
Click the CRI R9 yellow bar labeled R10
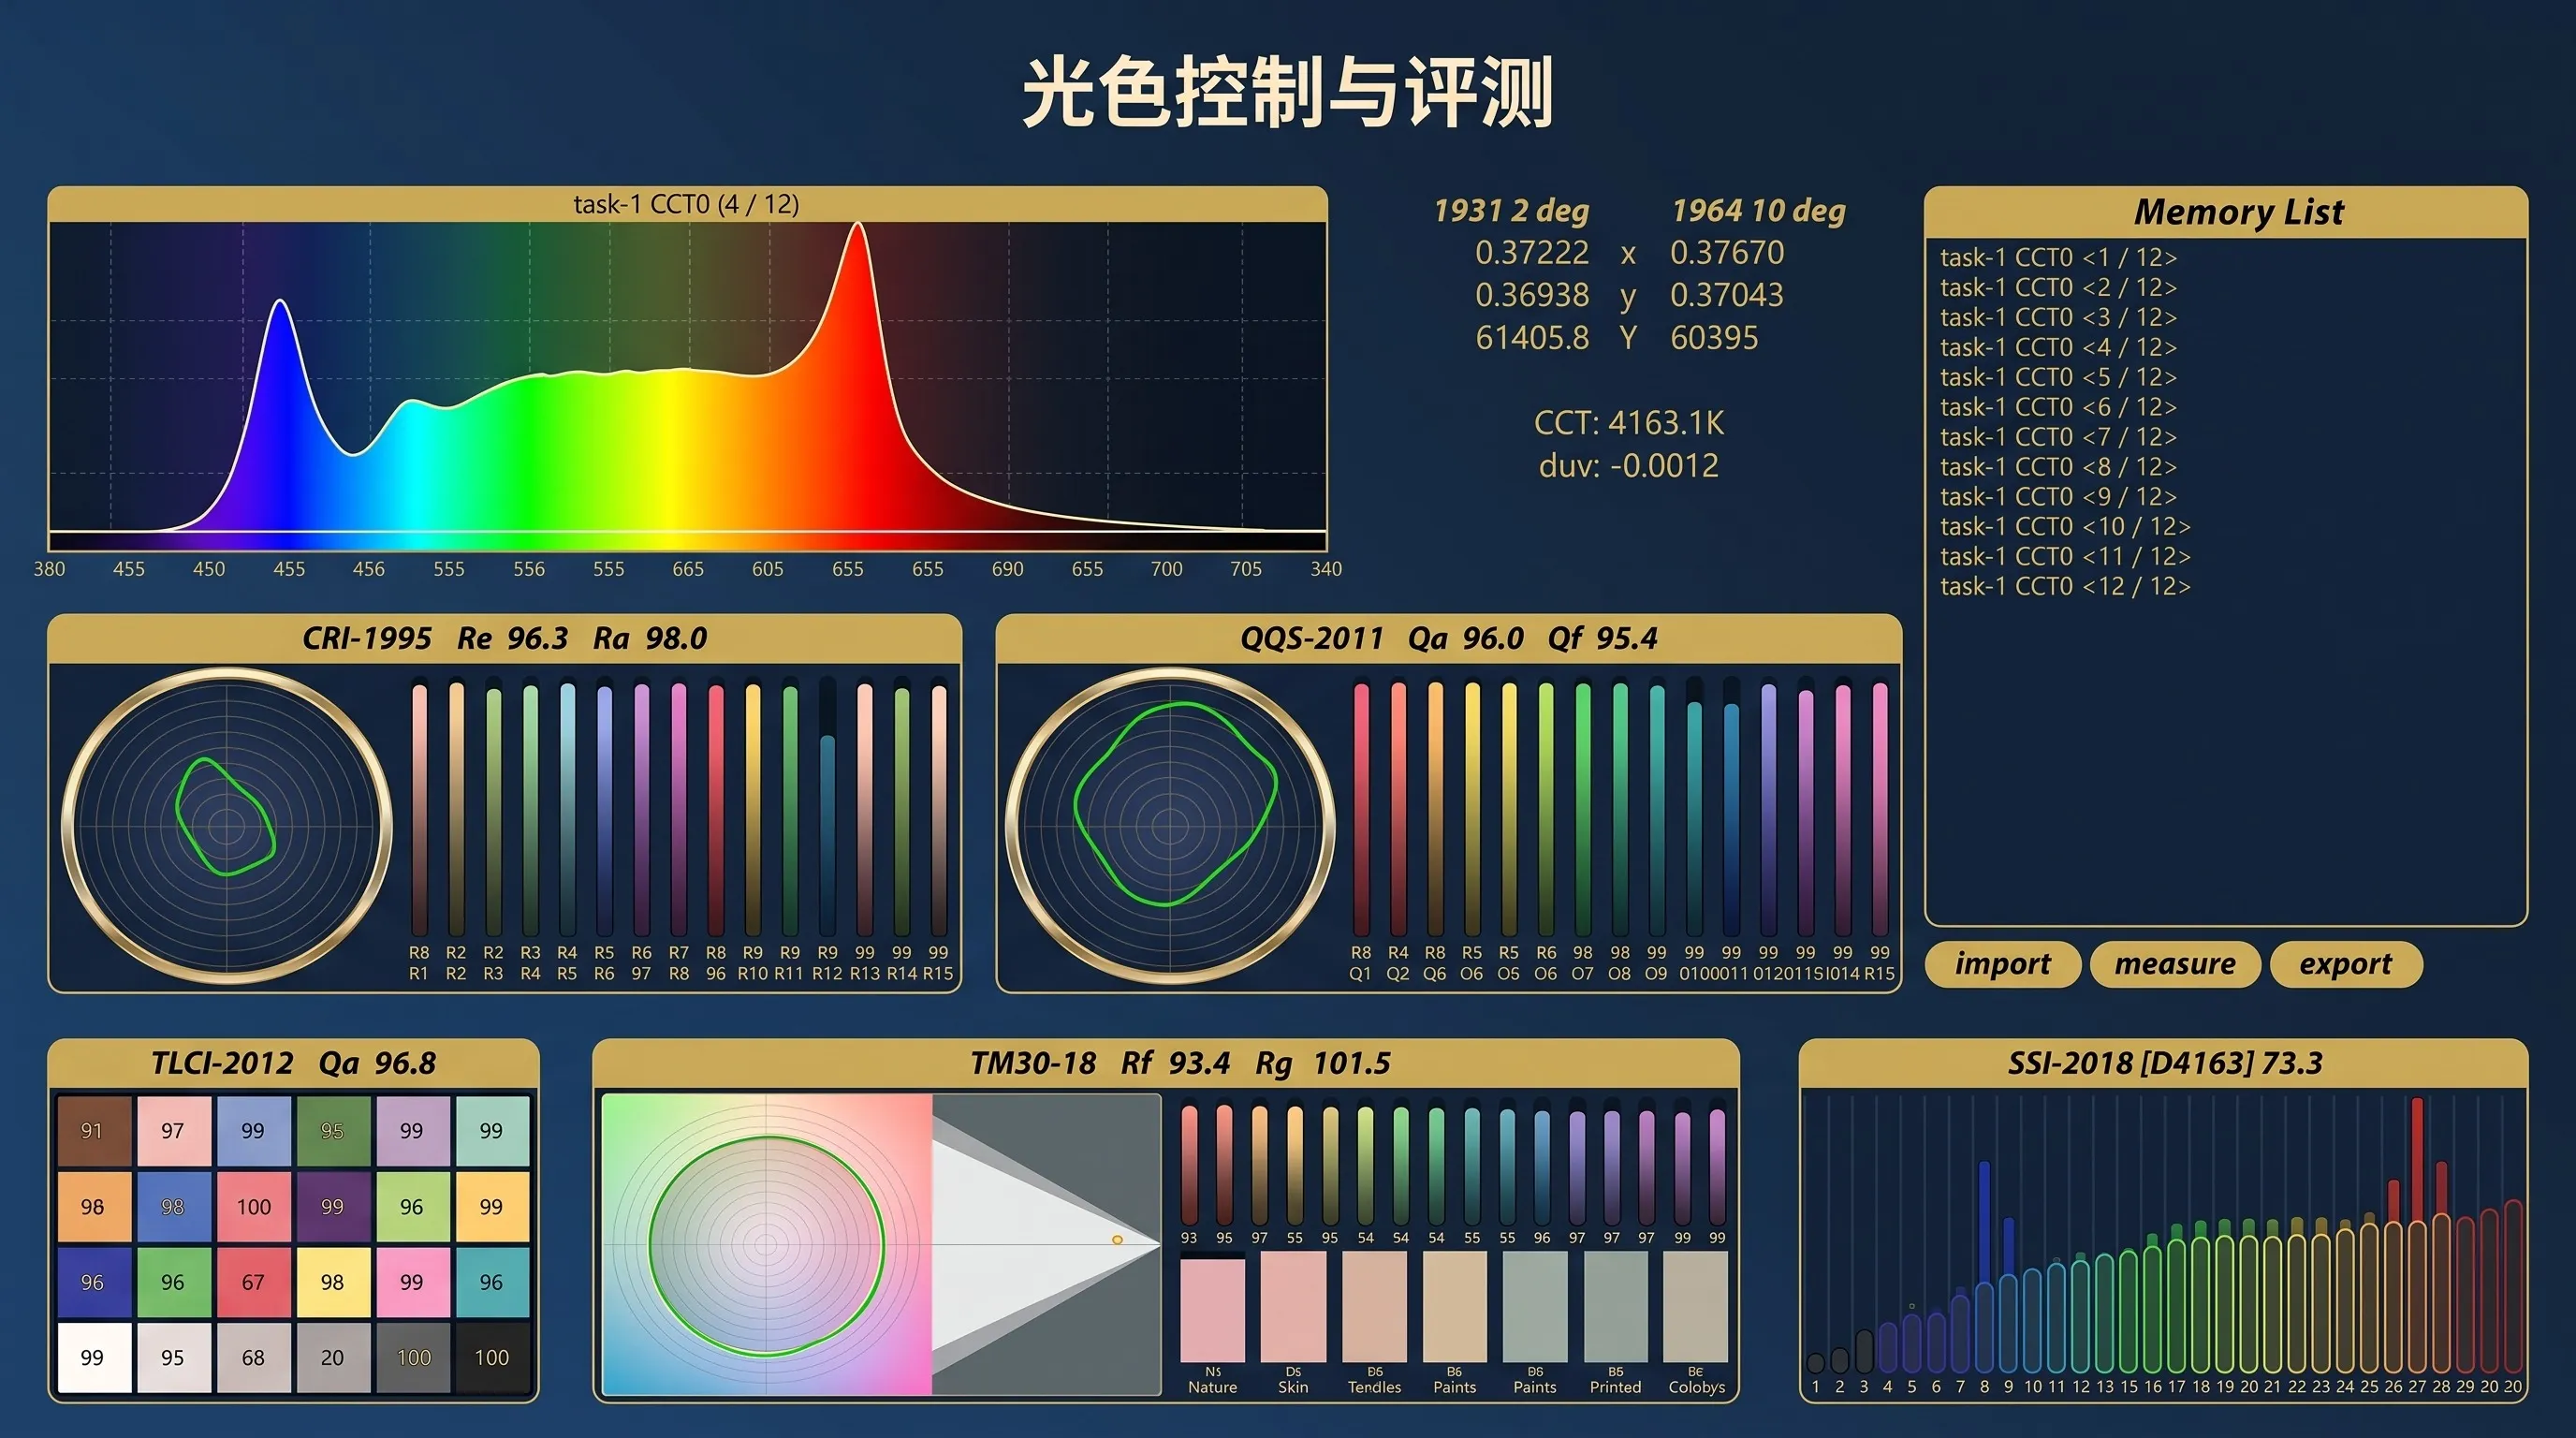753,808
